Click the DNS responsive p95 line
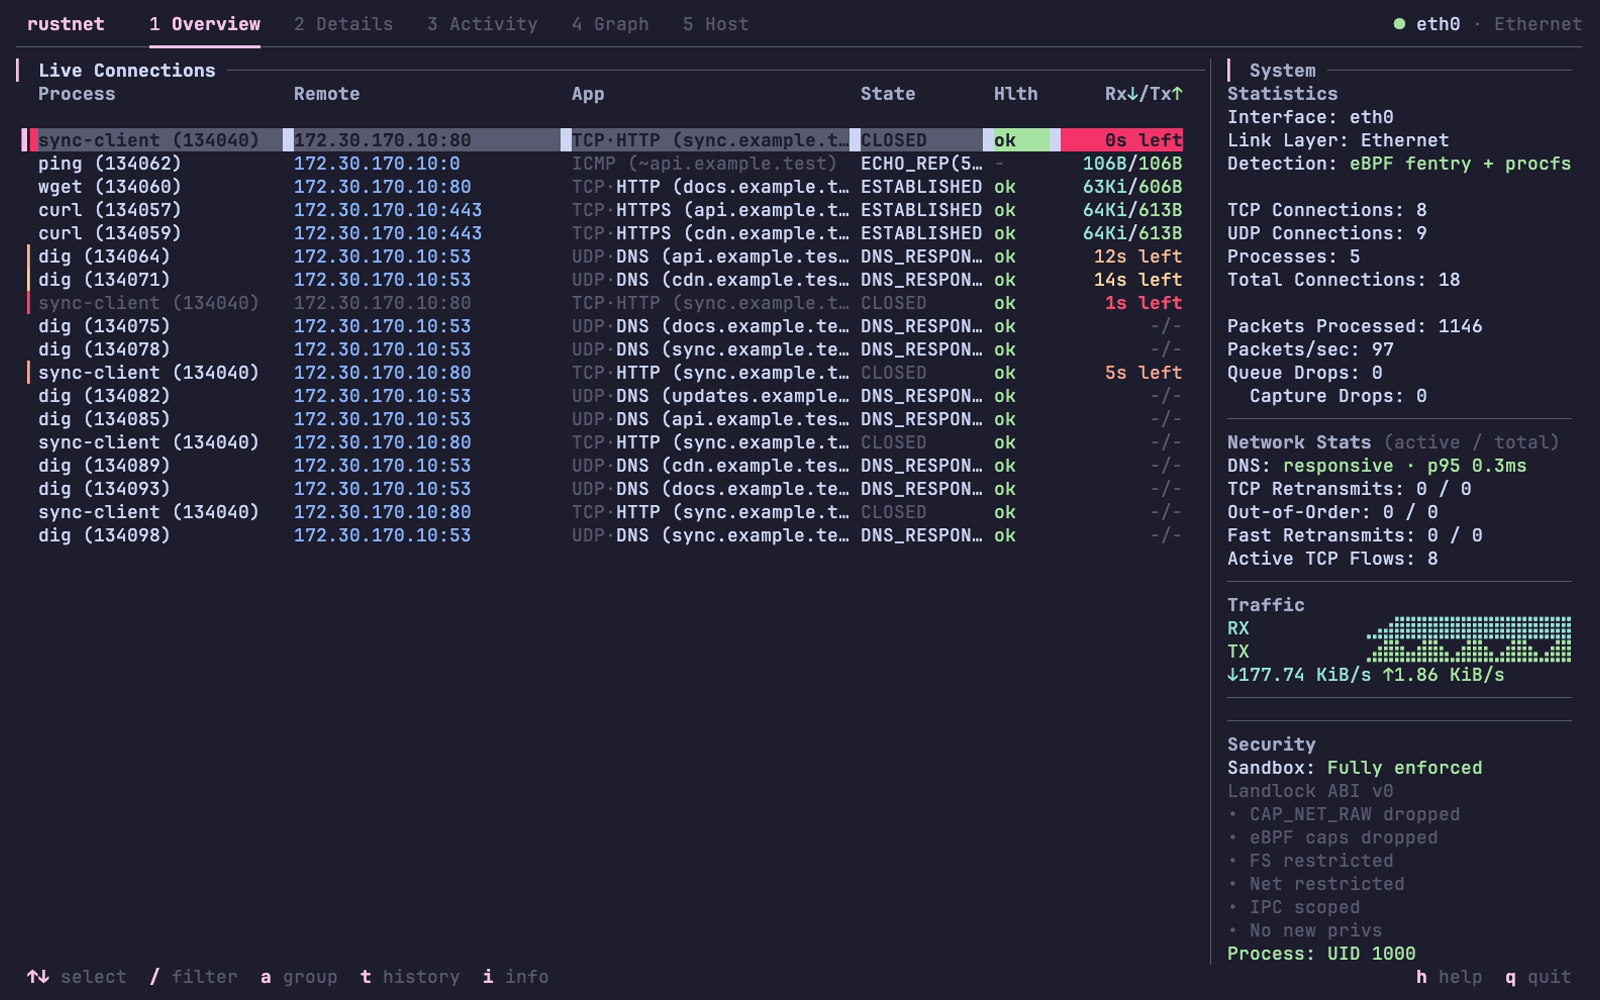The height and width of the screenshot is (1000, 1600). (1377, 466)
